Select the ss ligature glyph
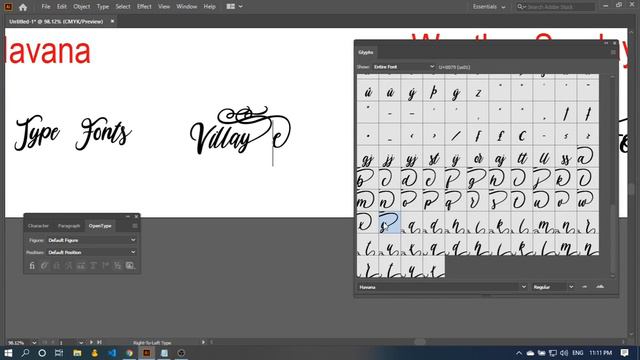Screen dimensions: 640x360 (566, 157)
